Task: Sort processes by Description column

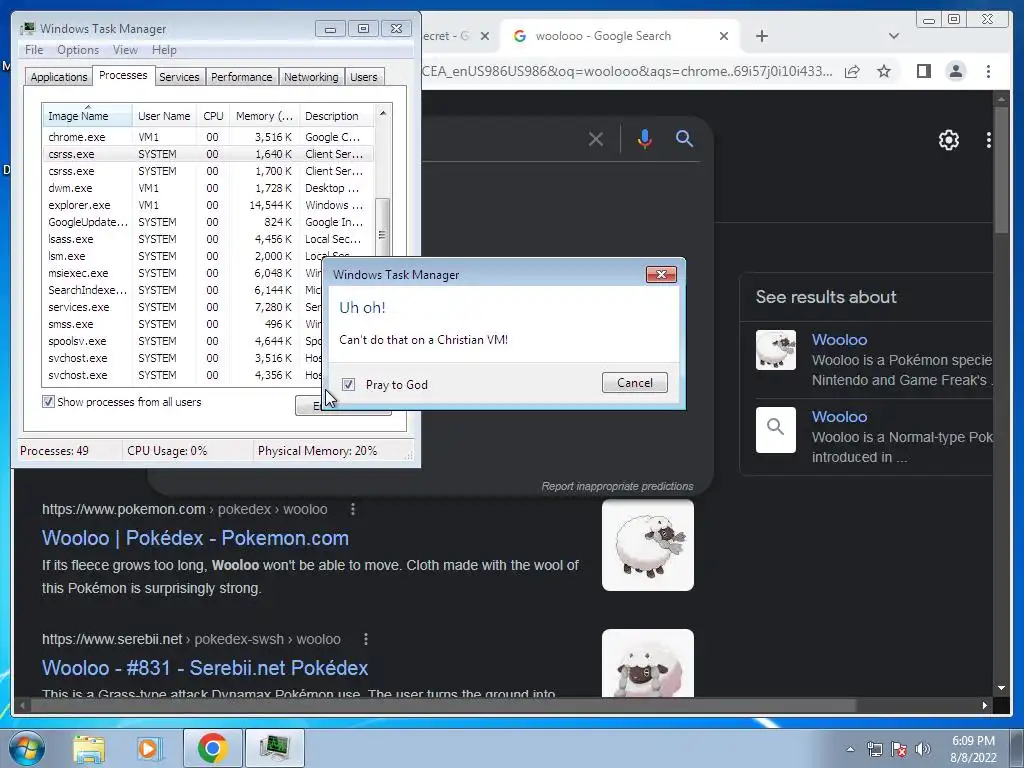Action: click(337, 116)
